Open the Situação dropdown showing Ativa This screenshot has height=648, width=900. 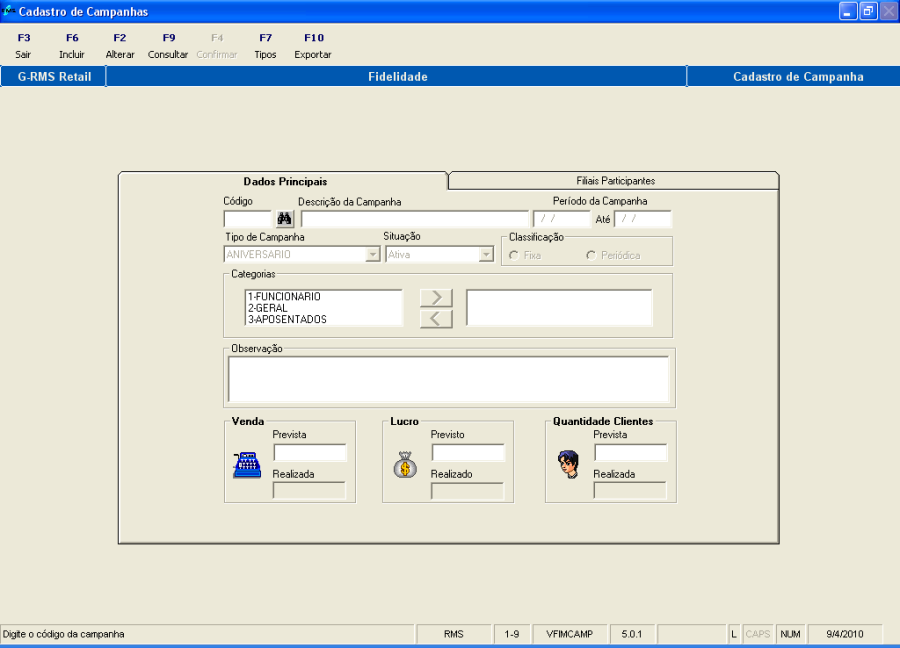pos(486,254)
